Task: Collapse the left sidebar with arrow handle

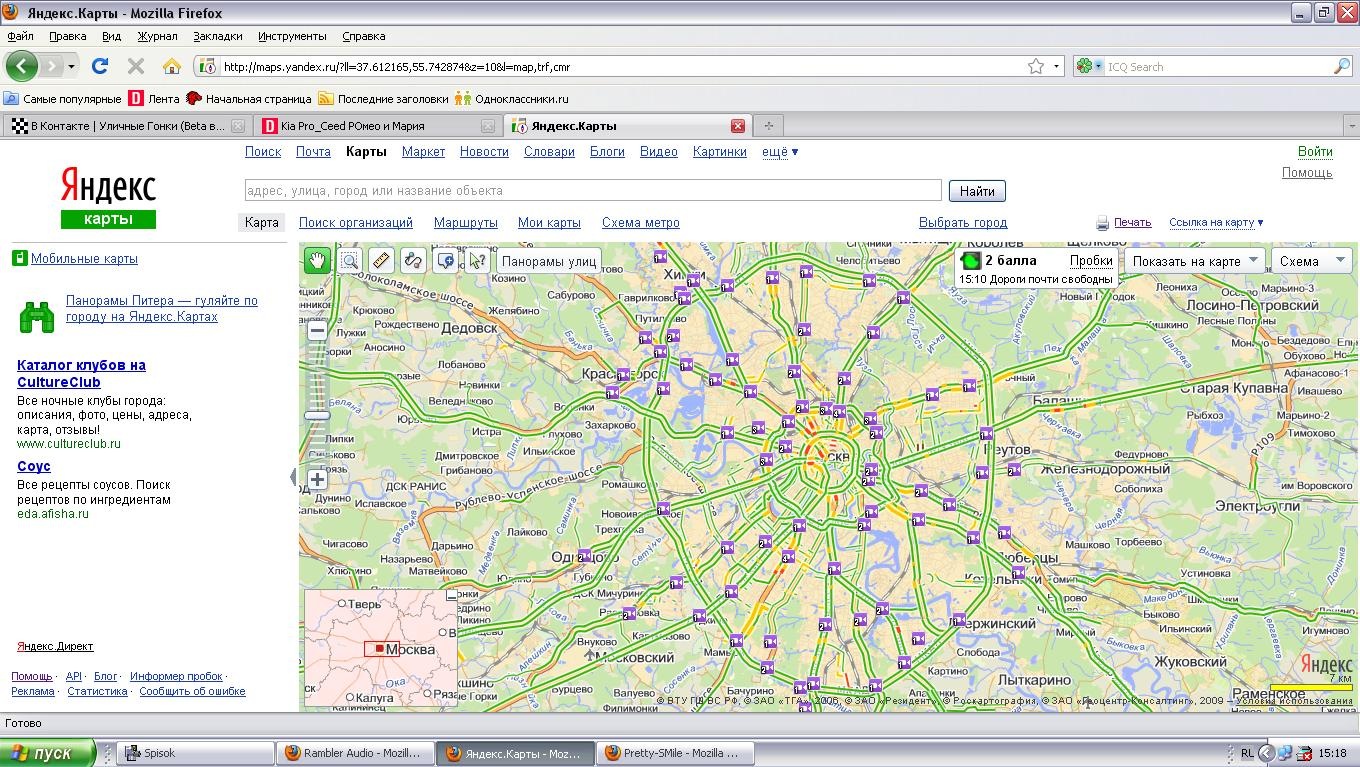Action: (294, 477)
